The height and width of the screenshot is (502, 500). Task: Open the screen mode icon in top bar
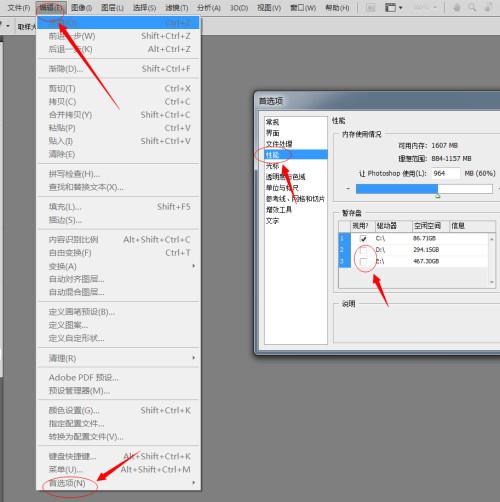(x=390, y=7)
